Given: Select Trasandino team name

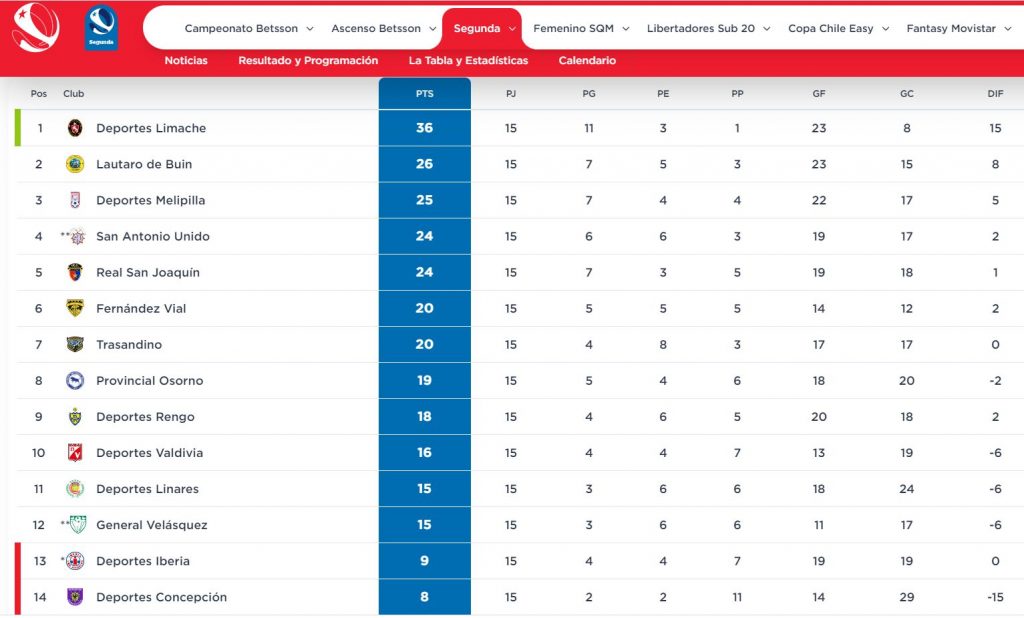Looking at the screenshot, I should pyautogui.click(x=129, y=344).
